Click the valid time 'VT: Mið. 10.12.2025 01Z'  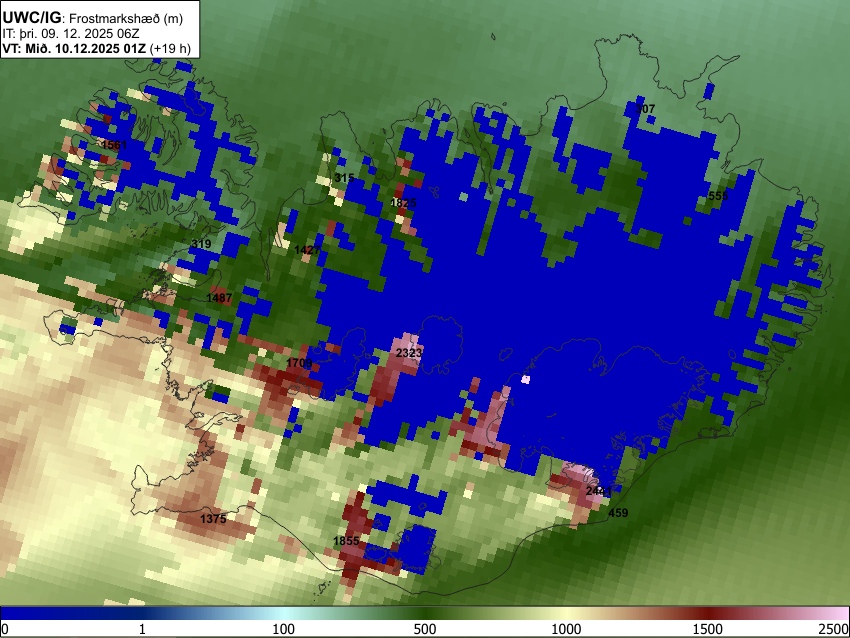[74, 48]
